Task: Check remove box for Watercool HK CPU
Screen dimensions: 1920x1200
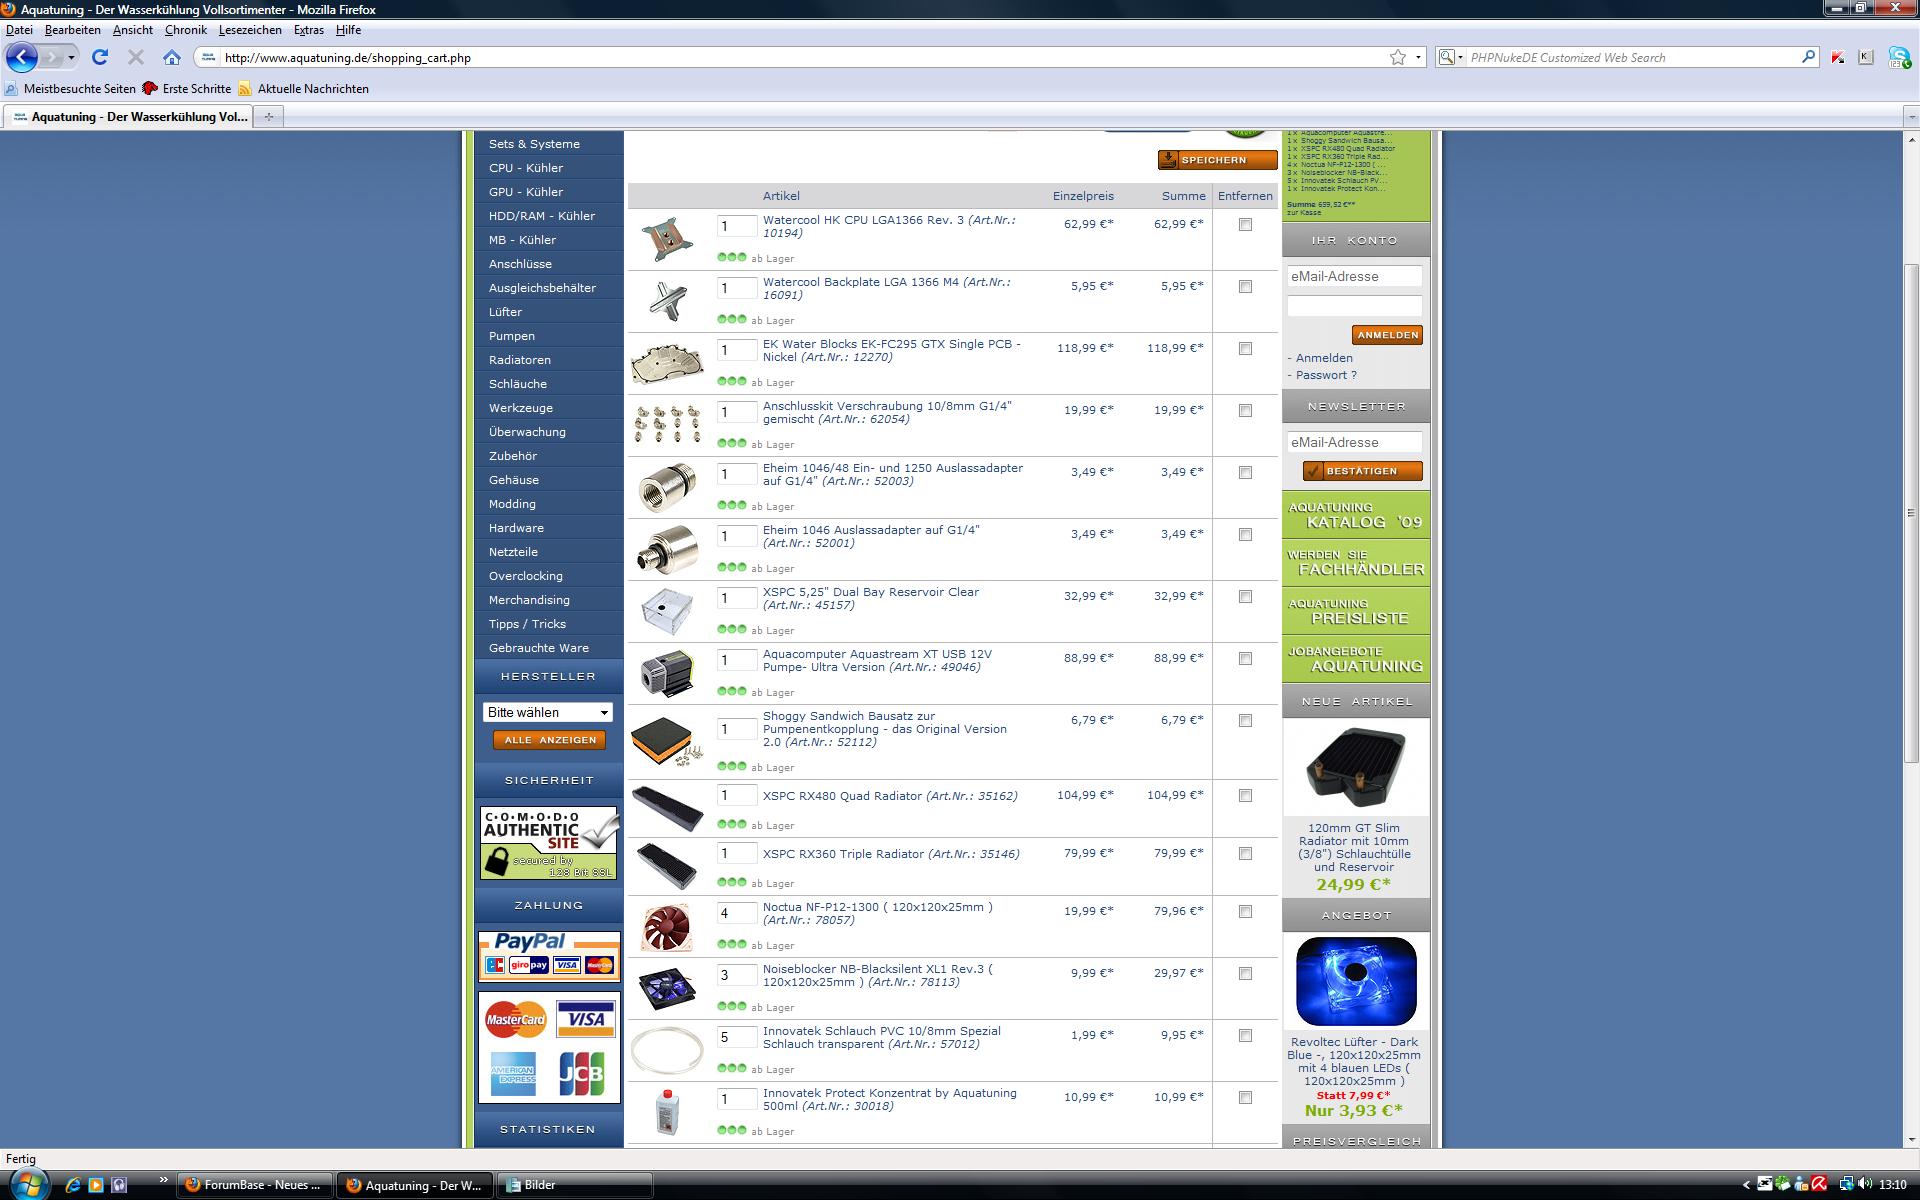Action: click(1245, 225)
